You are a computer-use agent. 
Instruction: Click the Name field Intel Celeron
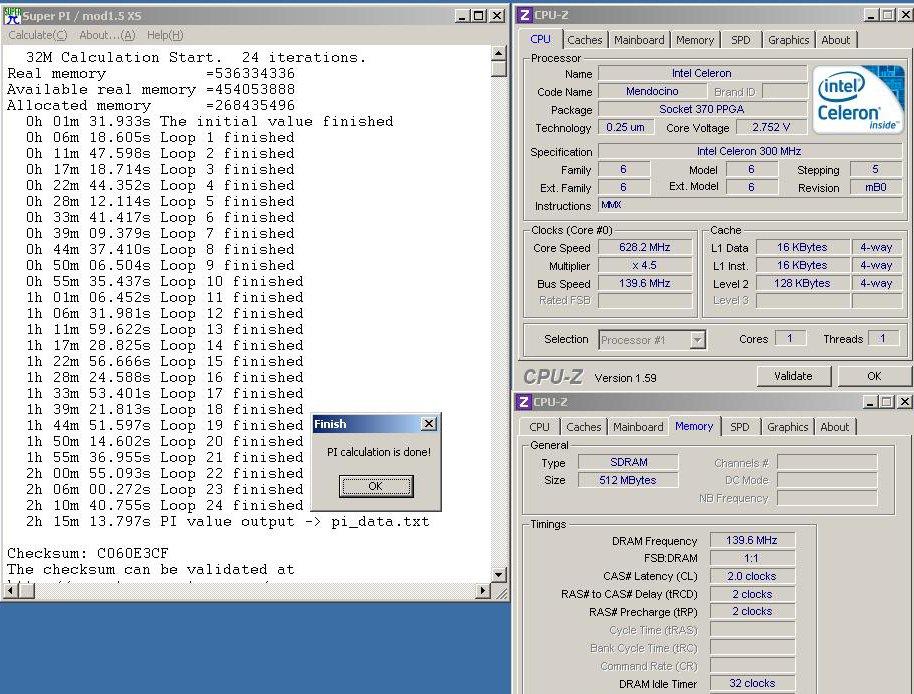coord(702,73)
